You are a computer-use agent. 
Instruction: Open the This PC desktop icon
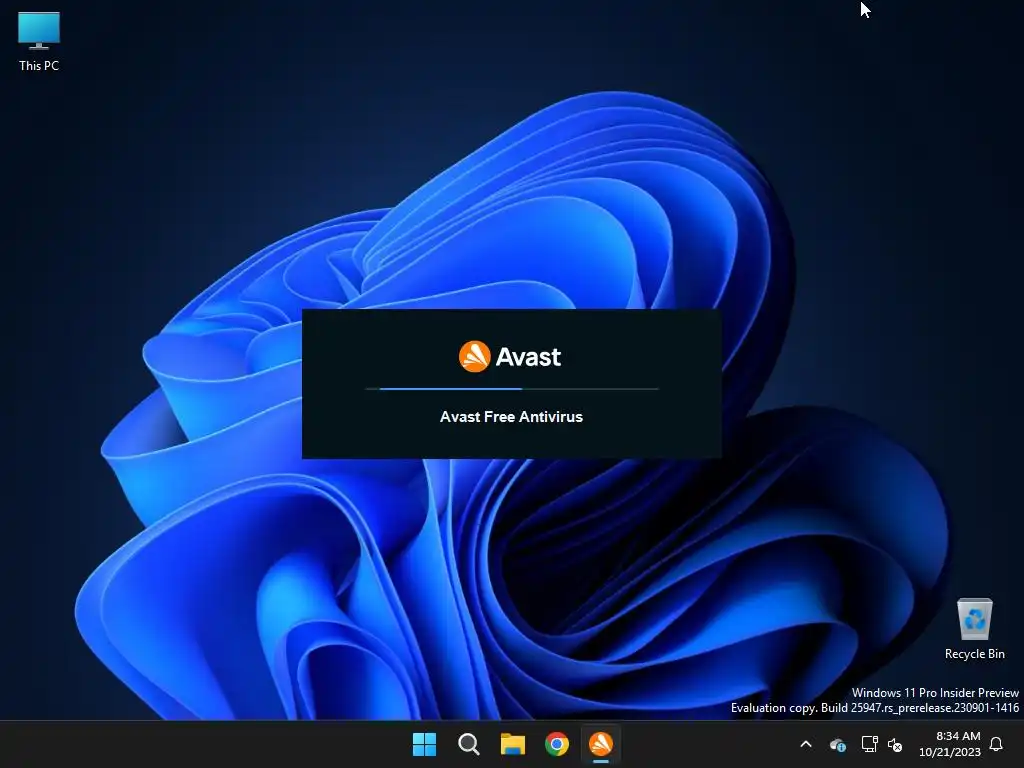point(39,40)
